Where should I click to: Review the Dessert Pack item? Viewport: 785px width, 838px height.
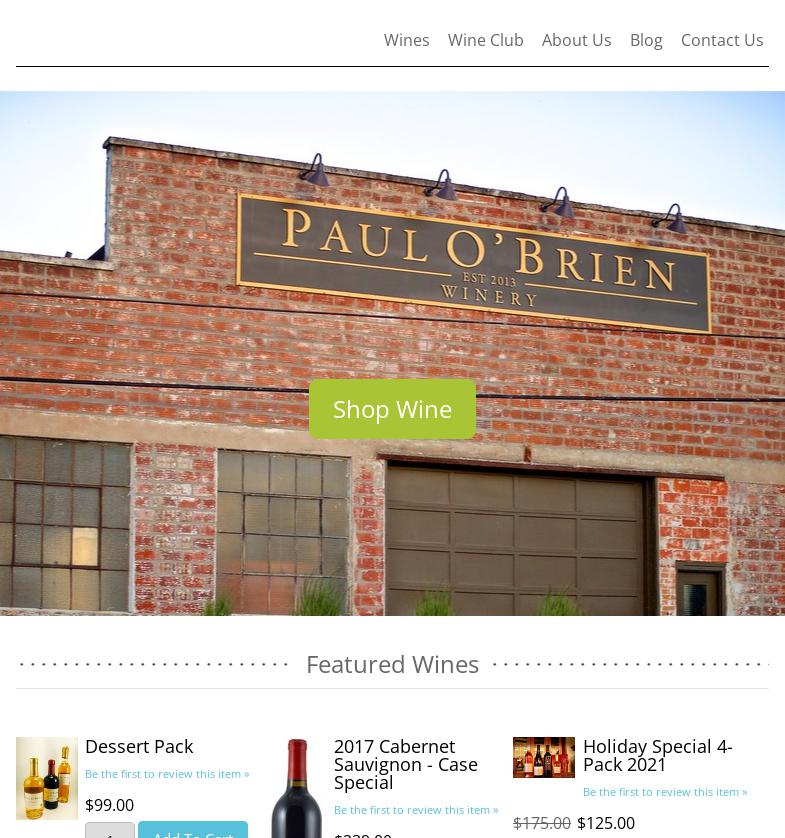click(x=167, y=774)
